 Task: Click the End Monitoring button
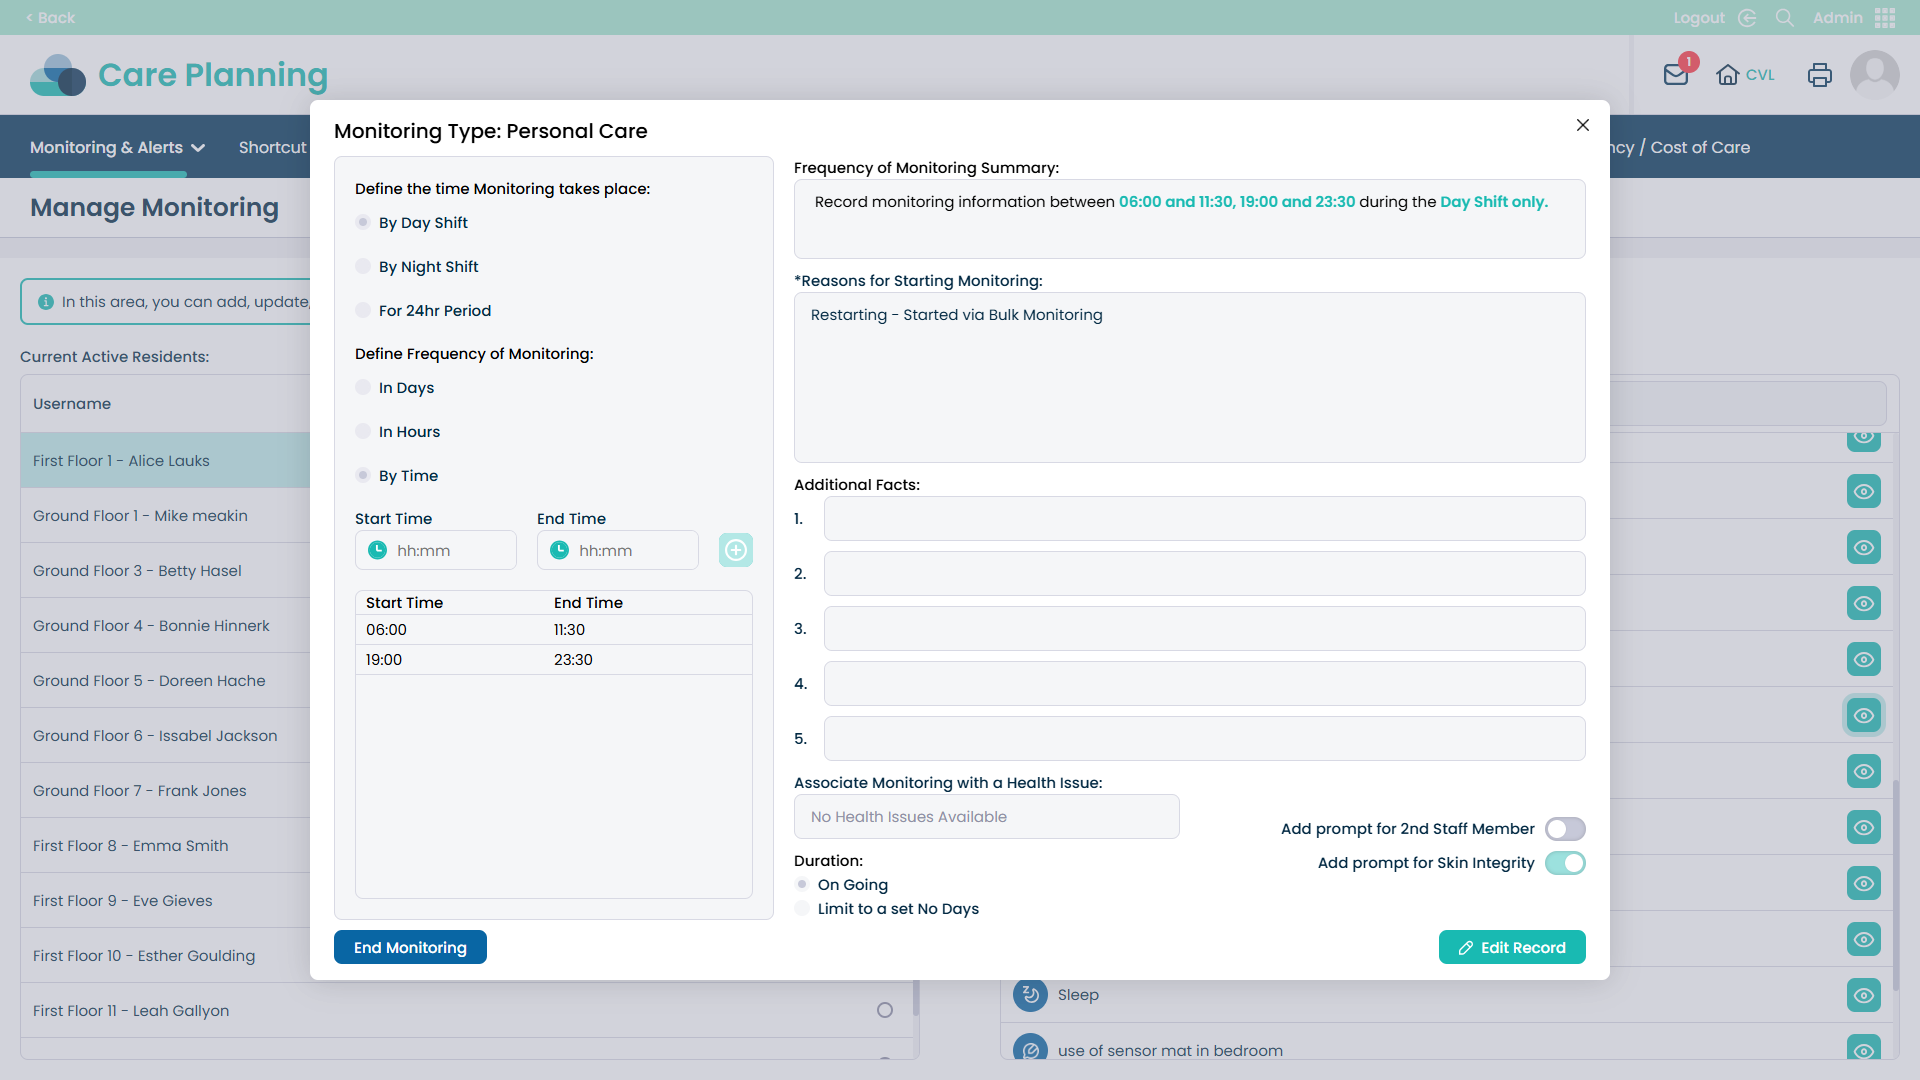click(410, 947)
